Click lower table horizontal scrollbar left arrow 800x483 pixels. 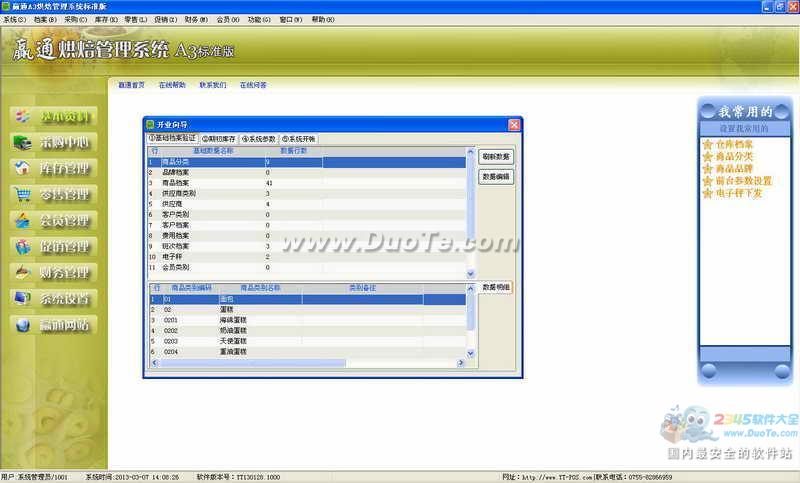pos(155,363)
